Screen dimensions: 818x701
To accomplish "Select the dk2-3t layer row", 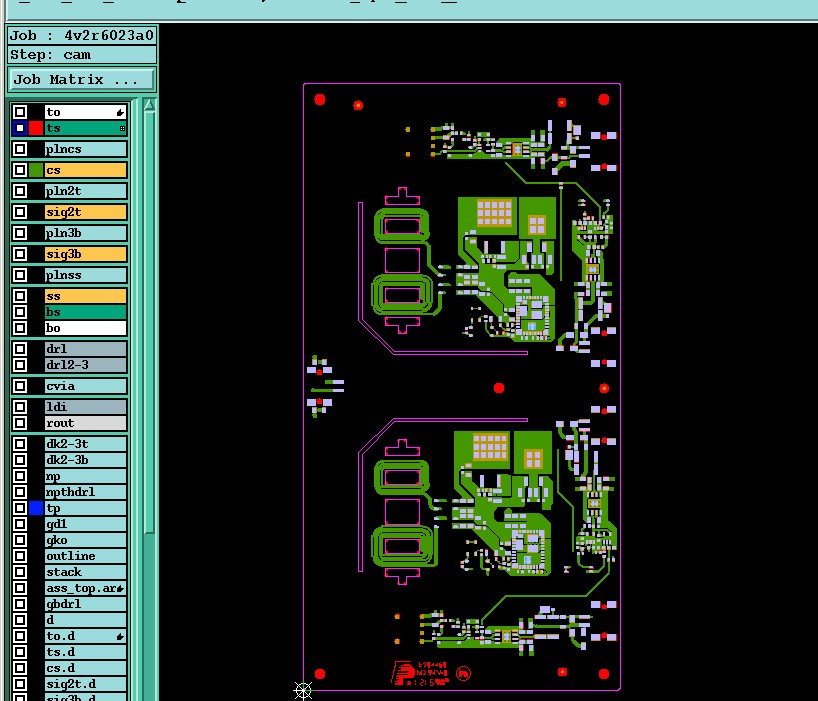I will (86, 444).
